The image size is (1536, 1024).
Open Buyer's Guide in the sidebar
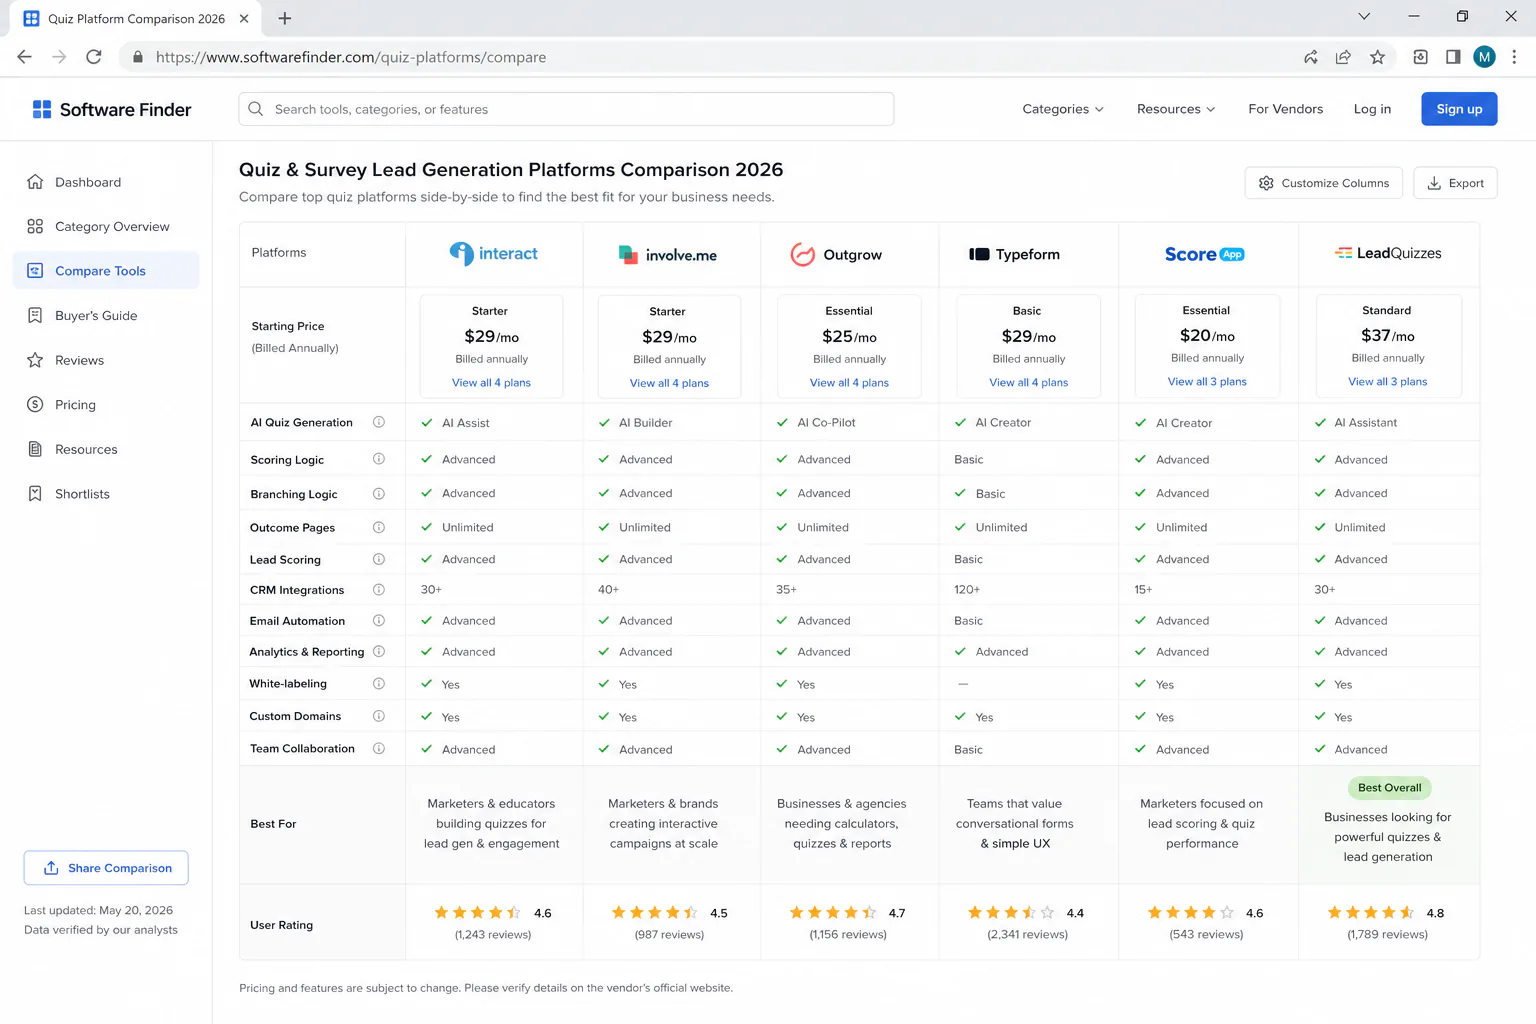[106, 315]
